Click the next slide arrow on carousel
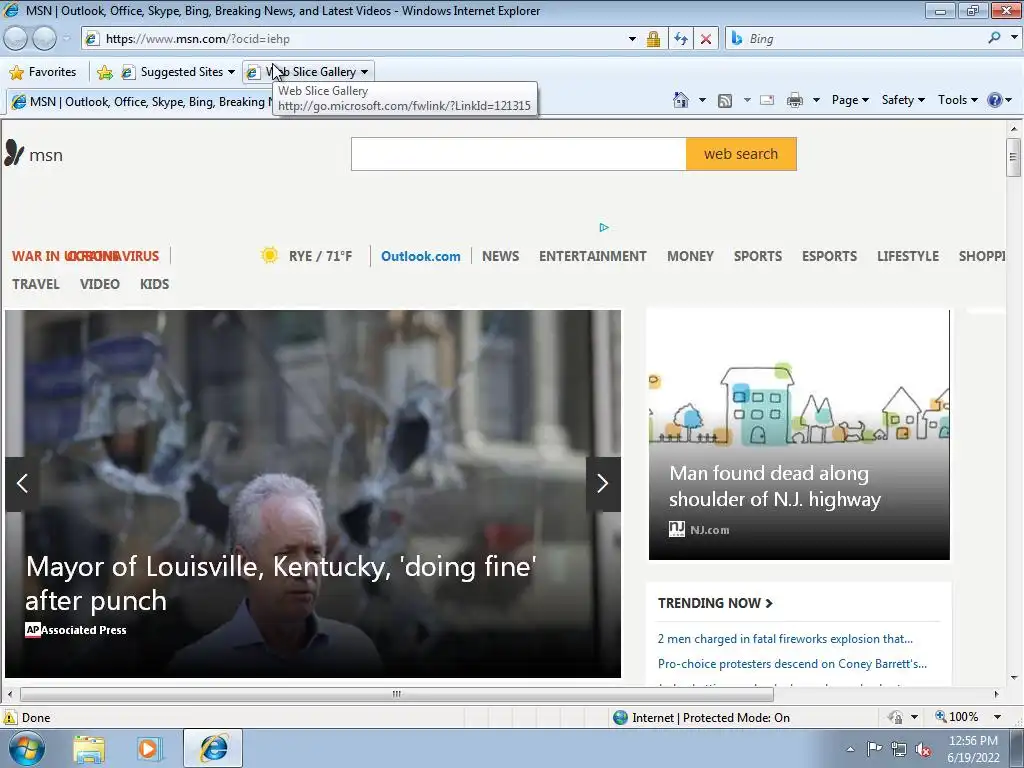1024x768 pixels. pos(603,483)
